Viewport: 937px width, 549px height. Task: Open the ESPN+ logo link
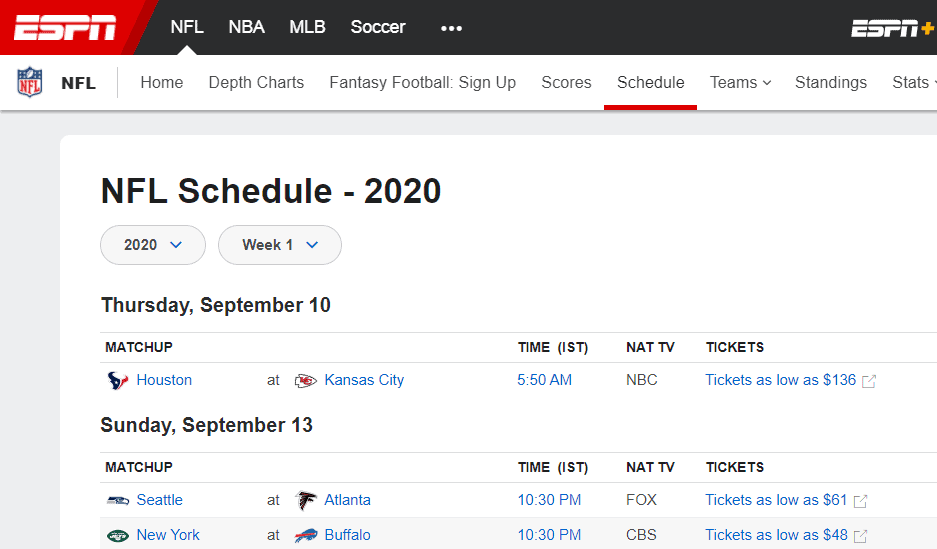click(x=893, y=28)
